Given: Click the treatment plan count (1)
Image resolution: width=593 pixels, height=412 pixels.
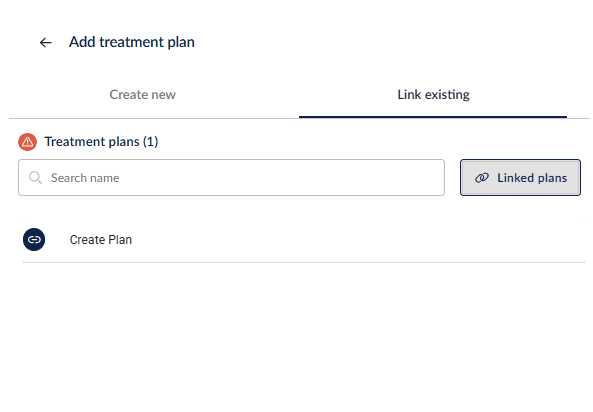Looking at the screenshot, I should coord(151,141).
